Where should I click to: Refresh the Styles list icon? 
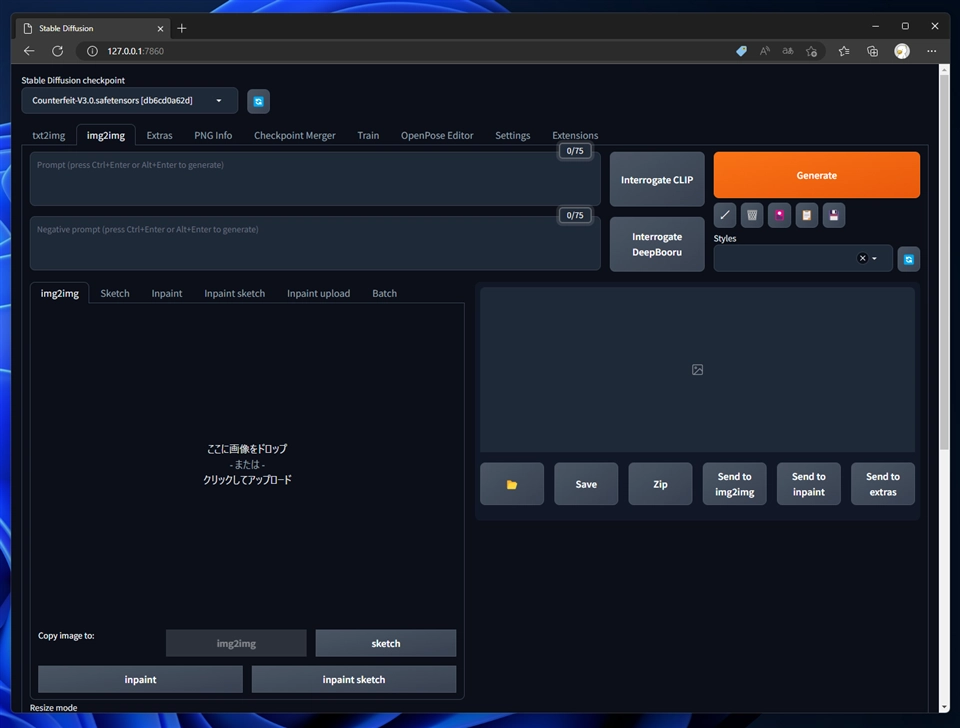tap(909, 259)
